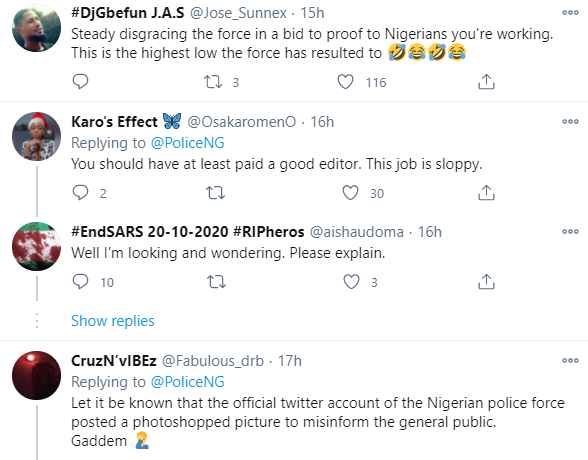Open @PoliceNG mention in Karo's Effect reply

pyautogui.click(x=188, y=143)
